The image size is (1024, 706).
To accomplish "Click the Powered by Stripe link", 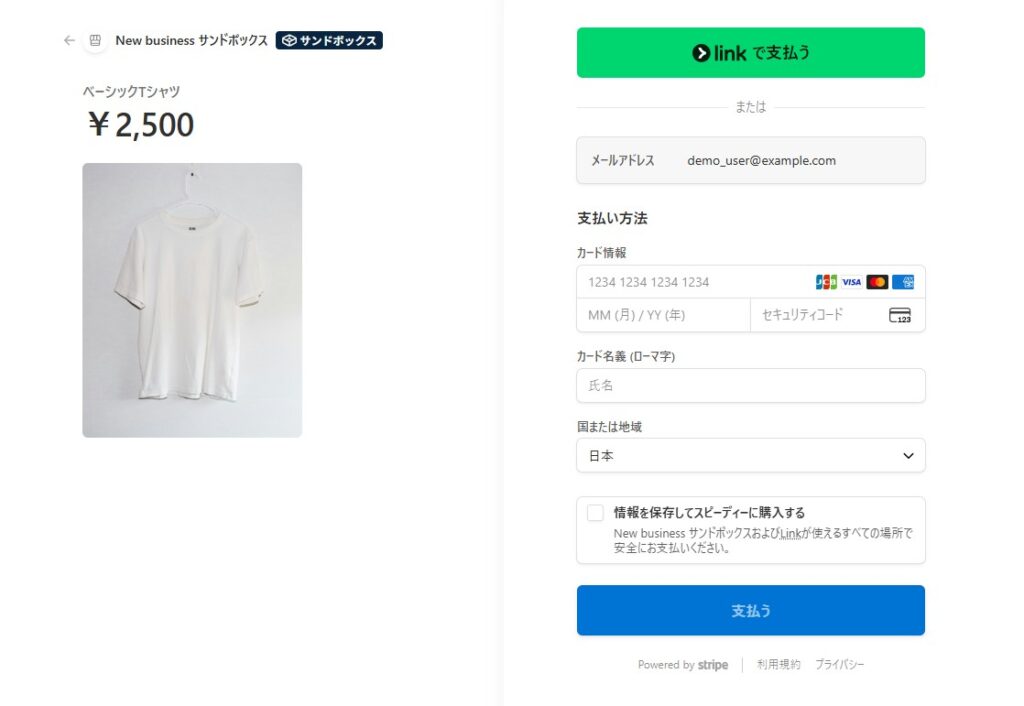I will (x=683, y=665).
